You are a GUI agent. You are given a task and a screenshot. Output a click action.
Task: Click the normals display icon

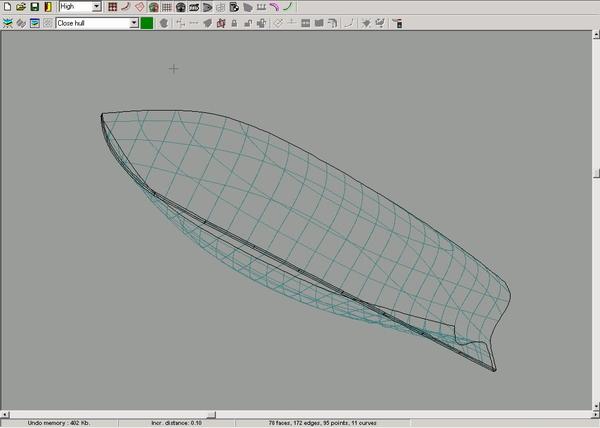tap(261, 7)
